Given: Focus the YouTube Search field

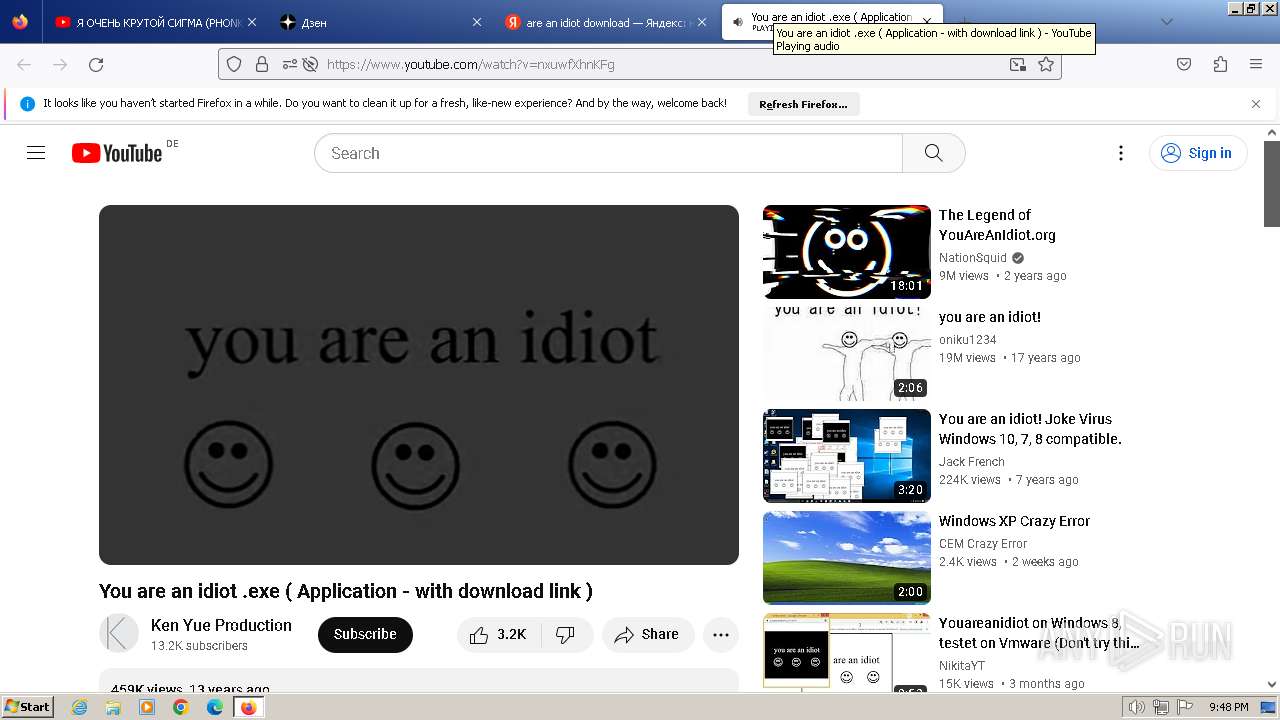Looking at the screenshot, I should (609, 153).
